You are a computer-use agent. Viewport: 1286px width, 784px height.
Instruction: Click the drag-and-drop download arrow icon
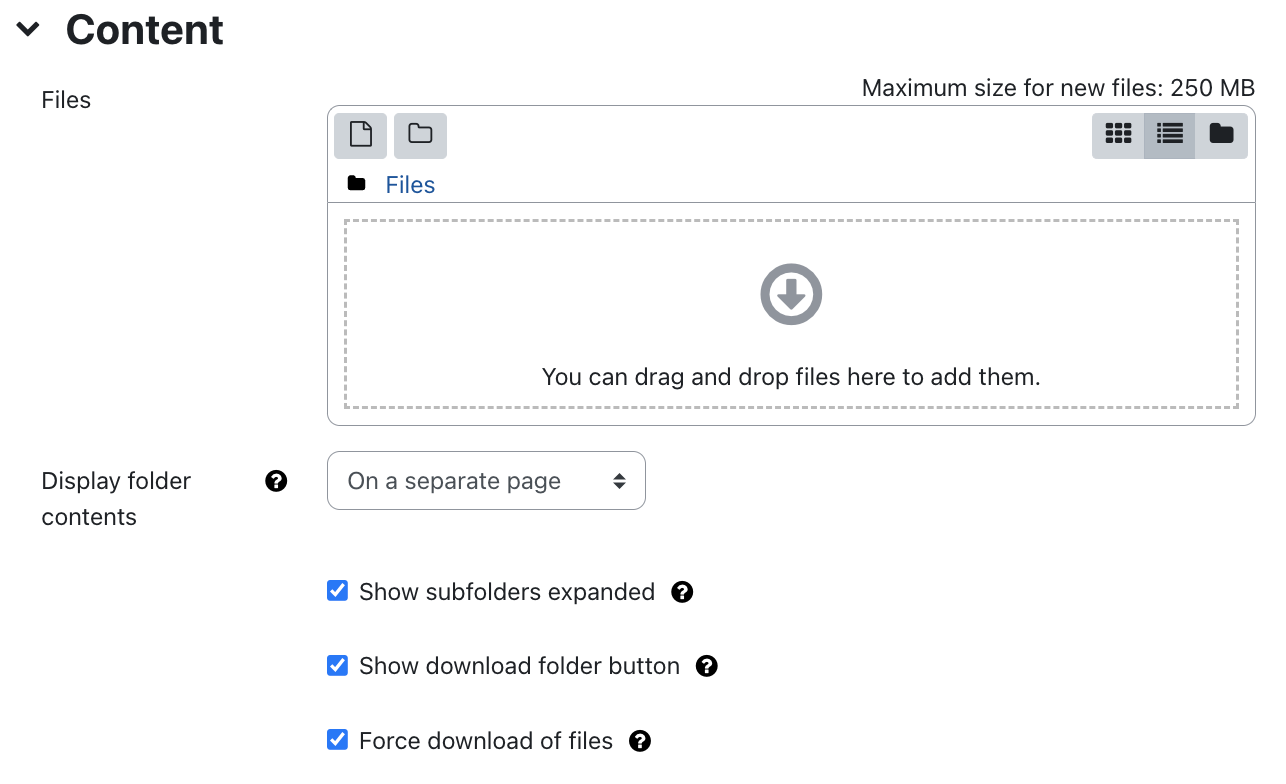tap(791, 294)
